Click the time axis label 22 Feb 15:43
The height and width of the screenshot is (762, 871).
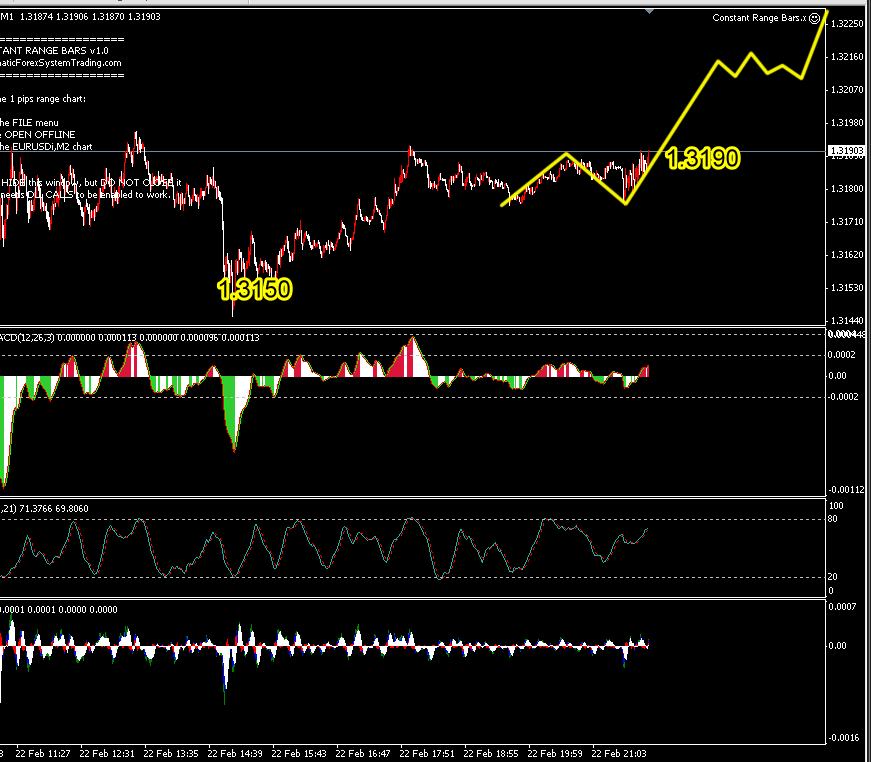pyautogui.click(x=299, y=754)
